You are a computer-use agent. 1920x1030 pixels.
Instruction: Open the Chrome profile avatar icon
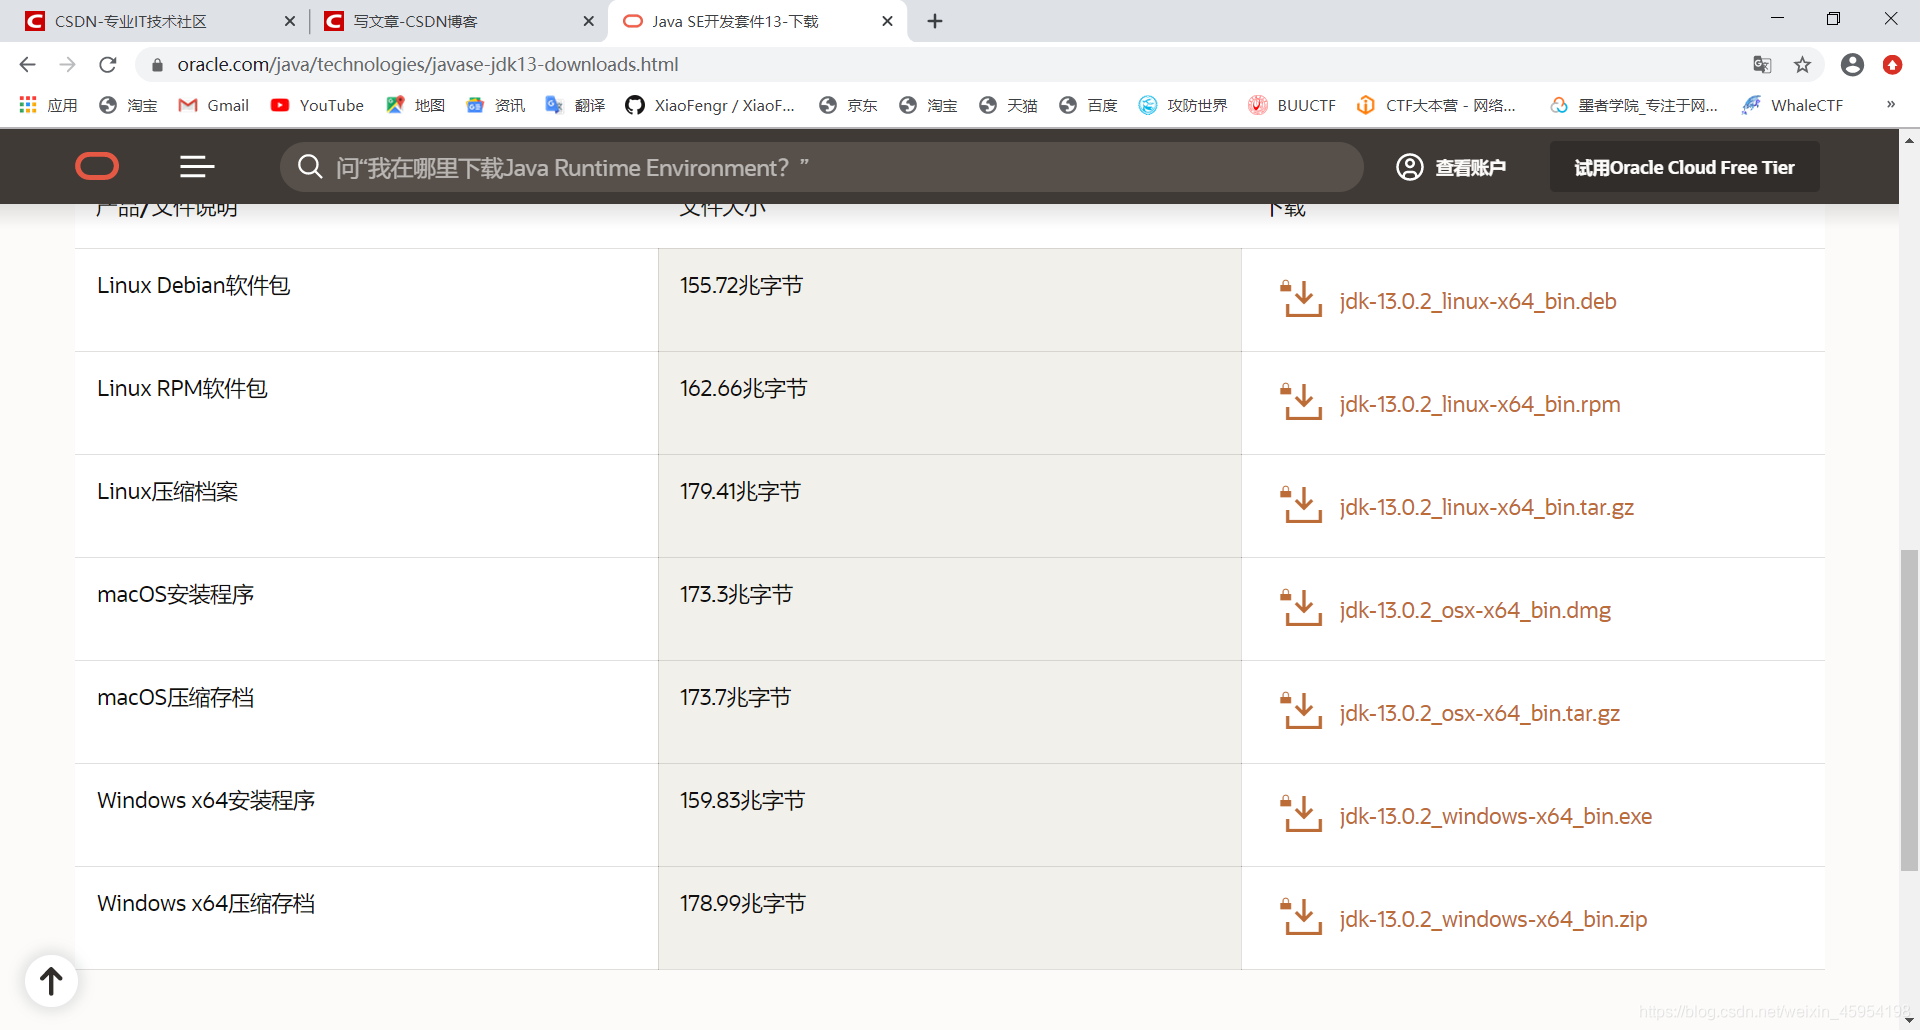1852,65
